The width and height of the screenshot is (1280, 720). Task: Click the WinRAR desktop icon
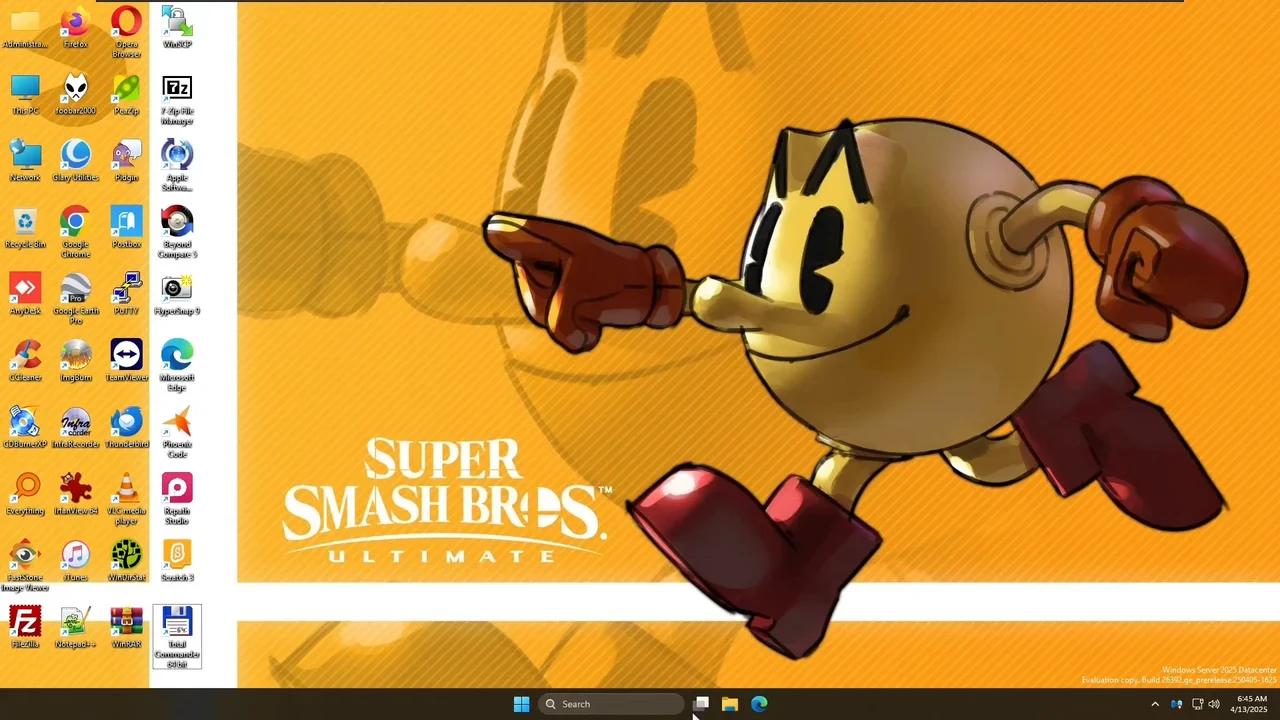point(126,624)
